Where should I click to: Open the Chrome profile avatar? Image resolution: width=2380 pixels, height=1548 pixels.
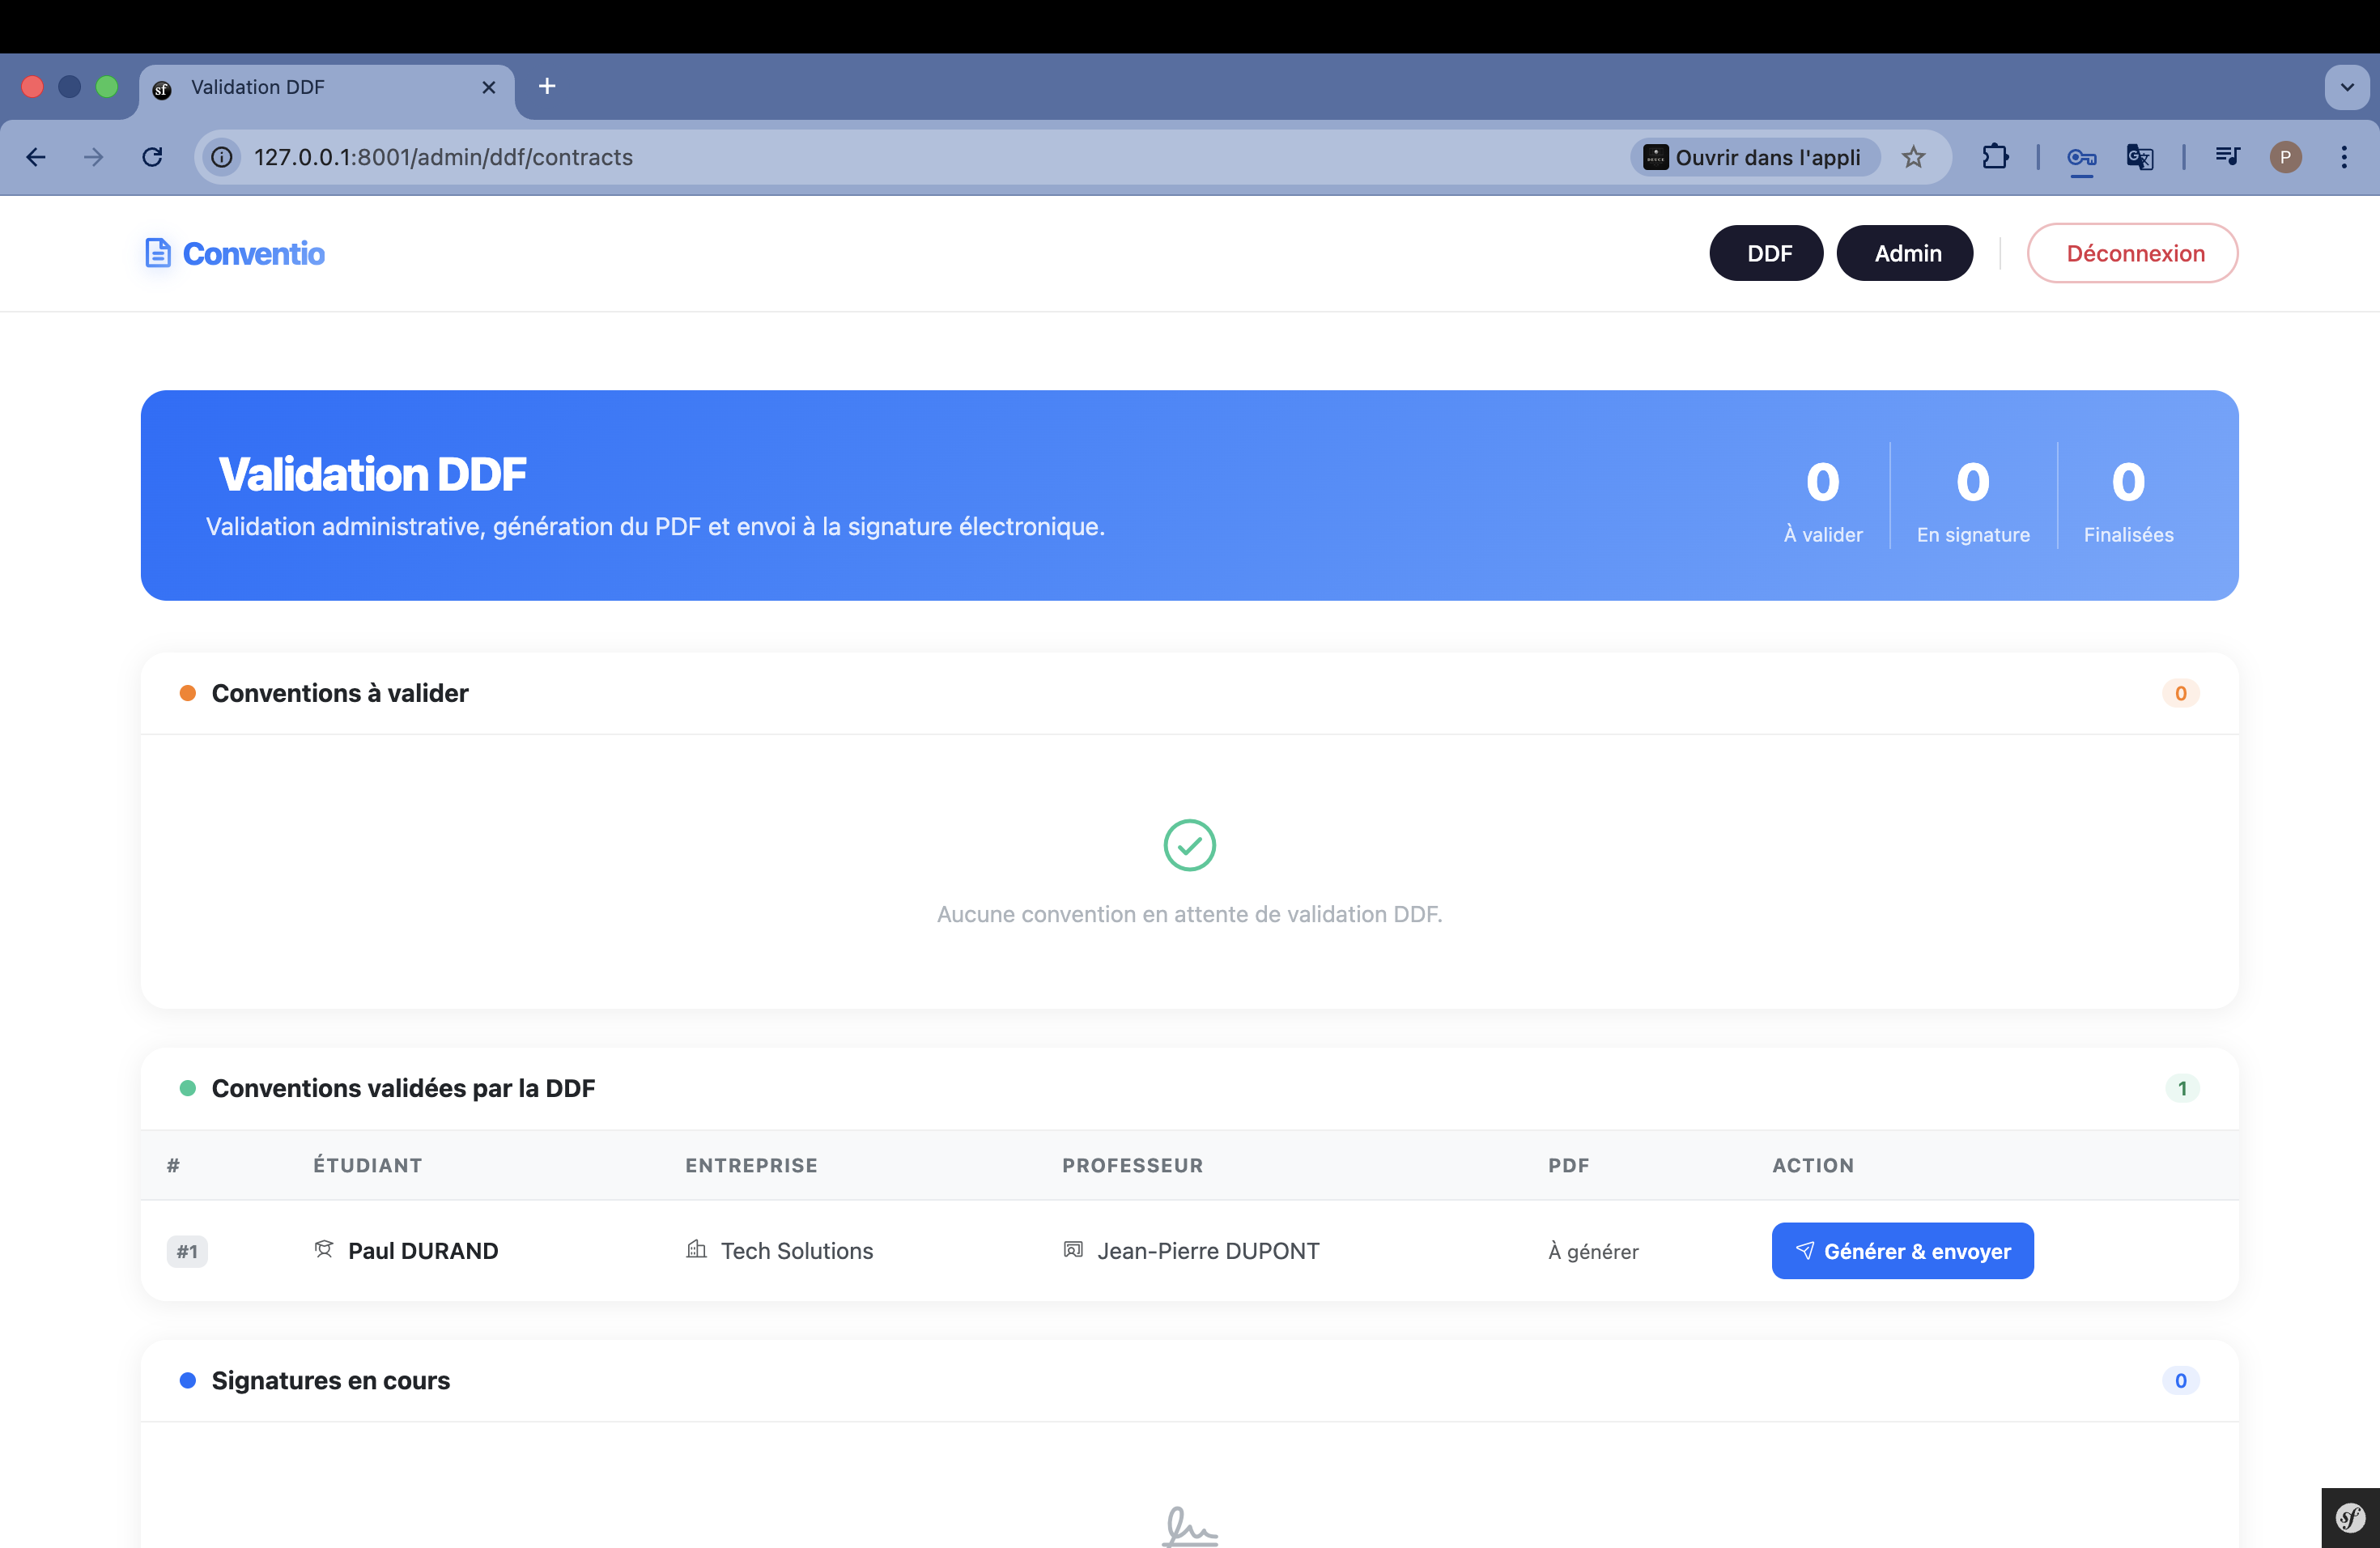pos(2285,157)
